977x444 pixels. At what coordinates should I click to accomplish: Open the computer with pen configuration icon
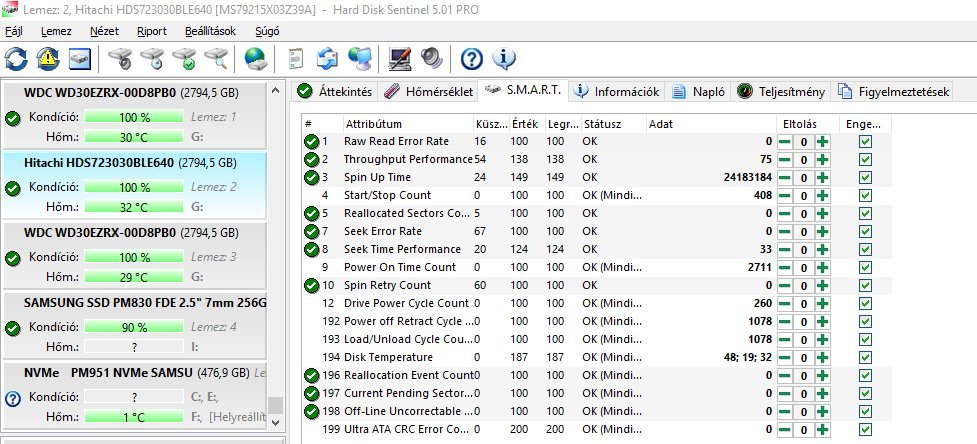(x=399, y=59)
